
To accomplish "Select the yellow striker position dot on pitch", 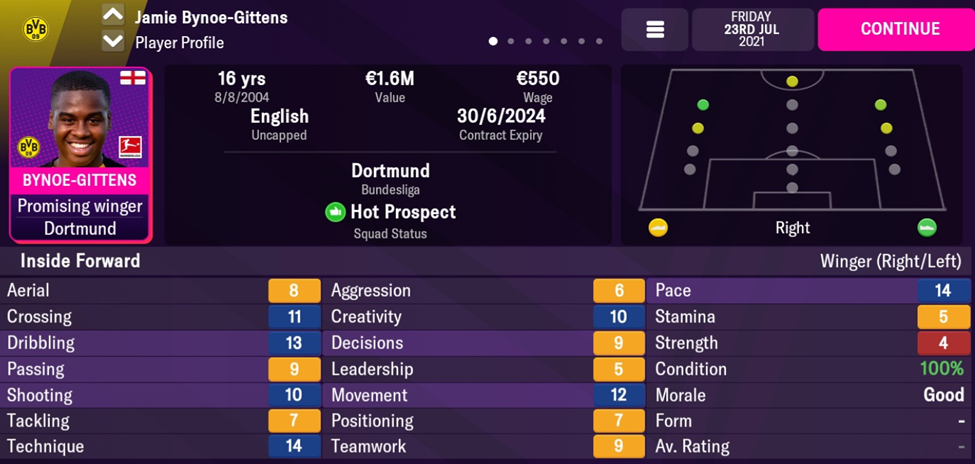I will 792,81.
